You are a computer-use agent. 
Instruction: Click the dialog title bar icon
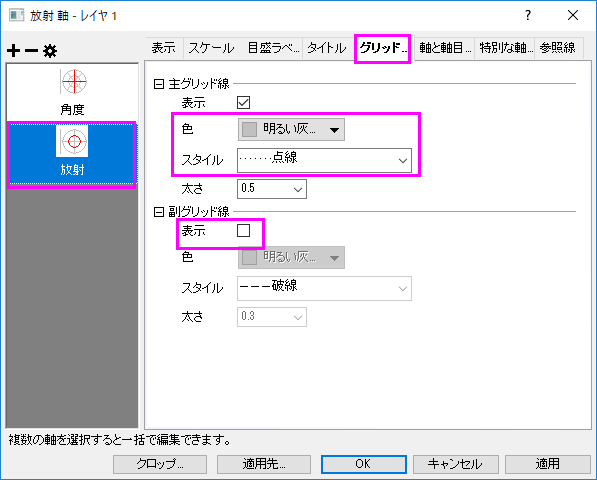point(16,15)
